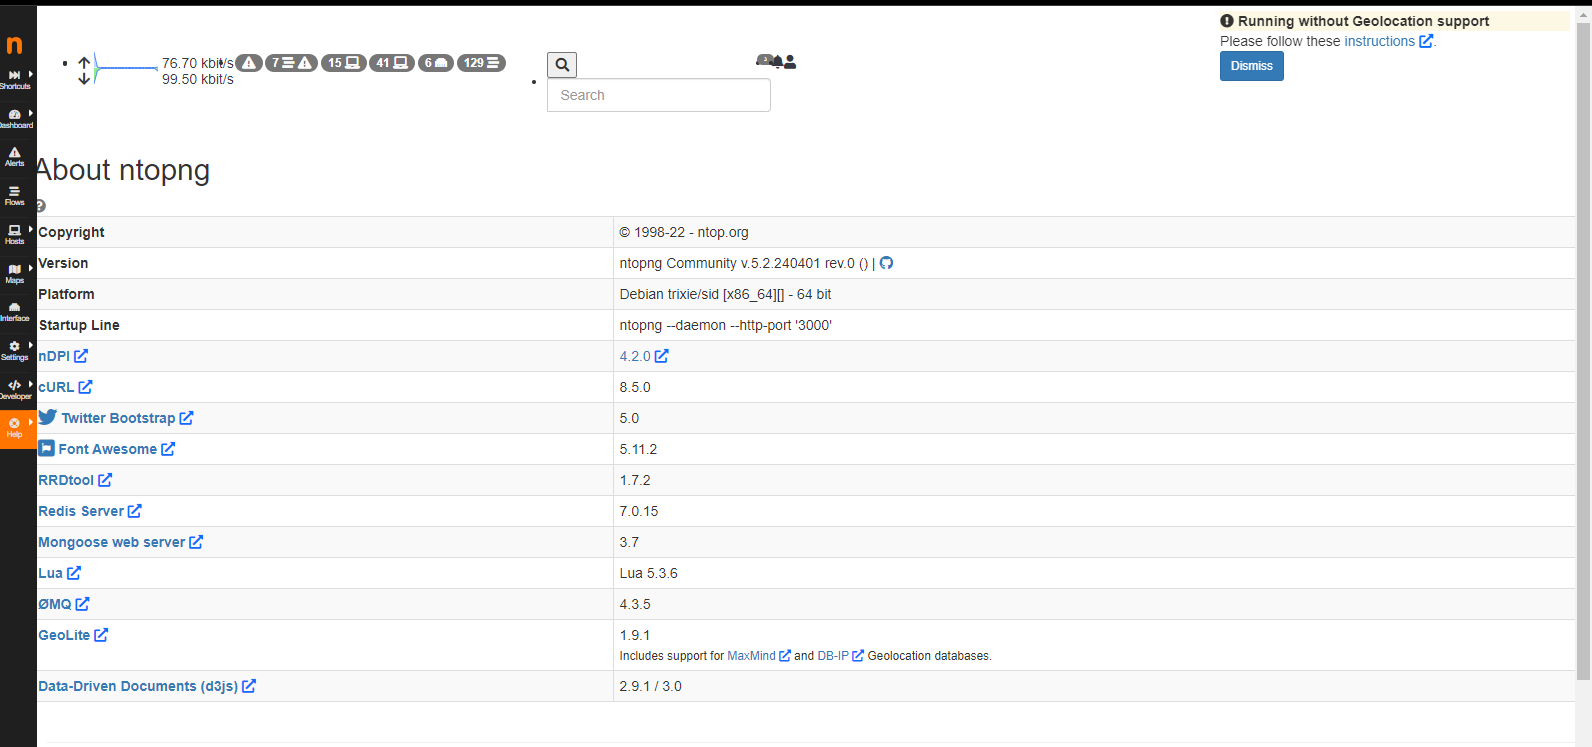Open the 129 active flows badge
Image resolution: width=1592 pixels, height=747 pixels.
click(x=481, y=63)
